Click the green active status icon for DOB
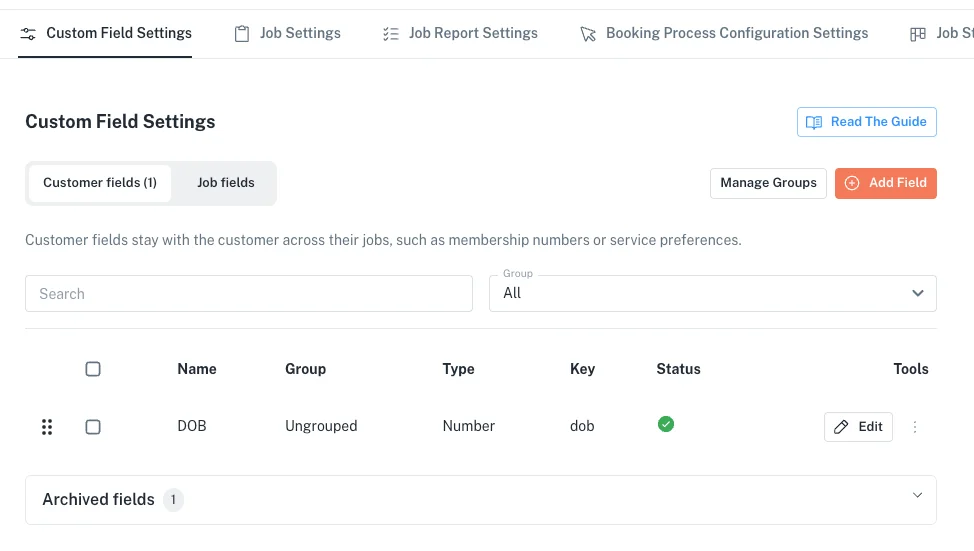974x551 pixels. [x=666, y=424]
